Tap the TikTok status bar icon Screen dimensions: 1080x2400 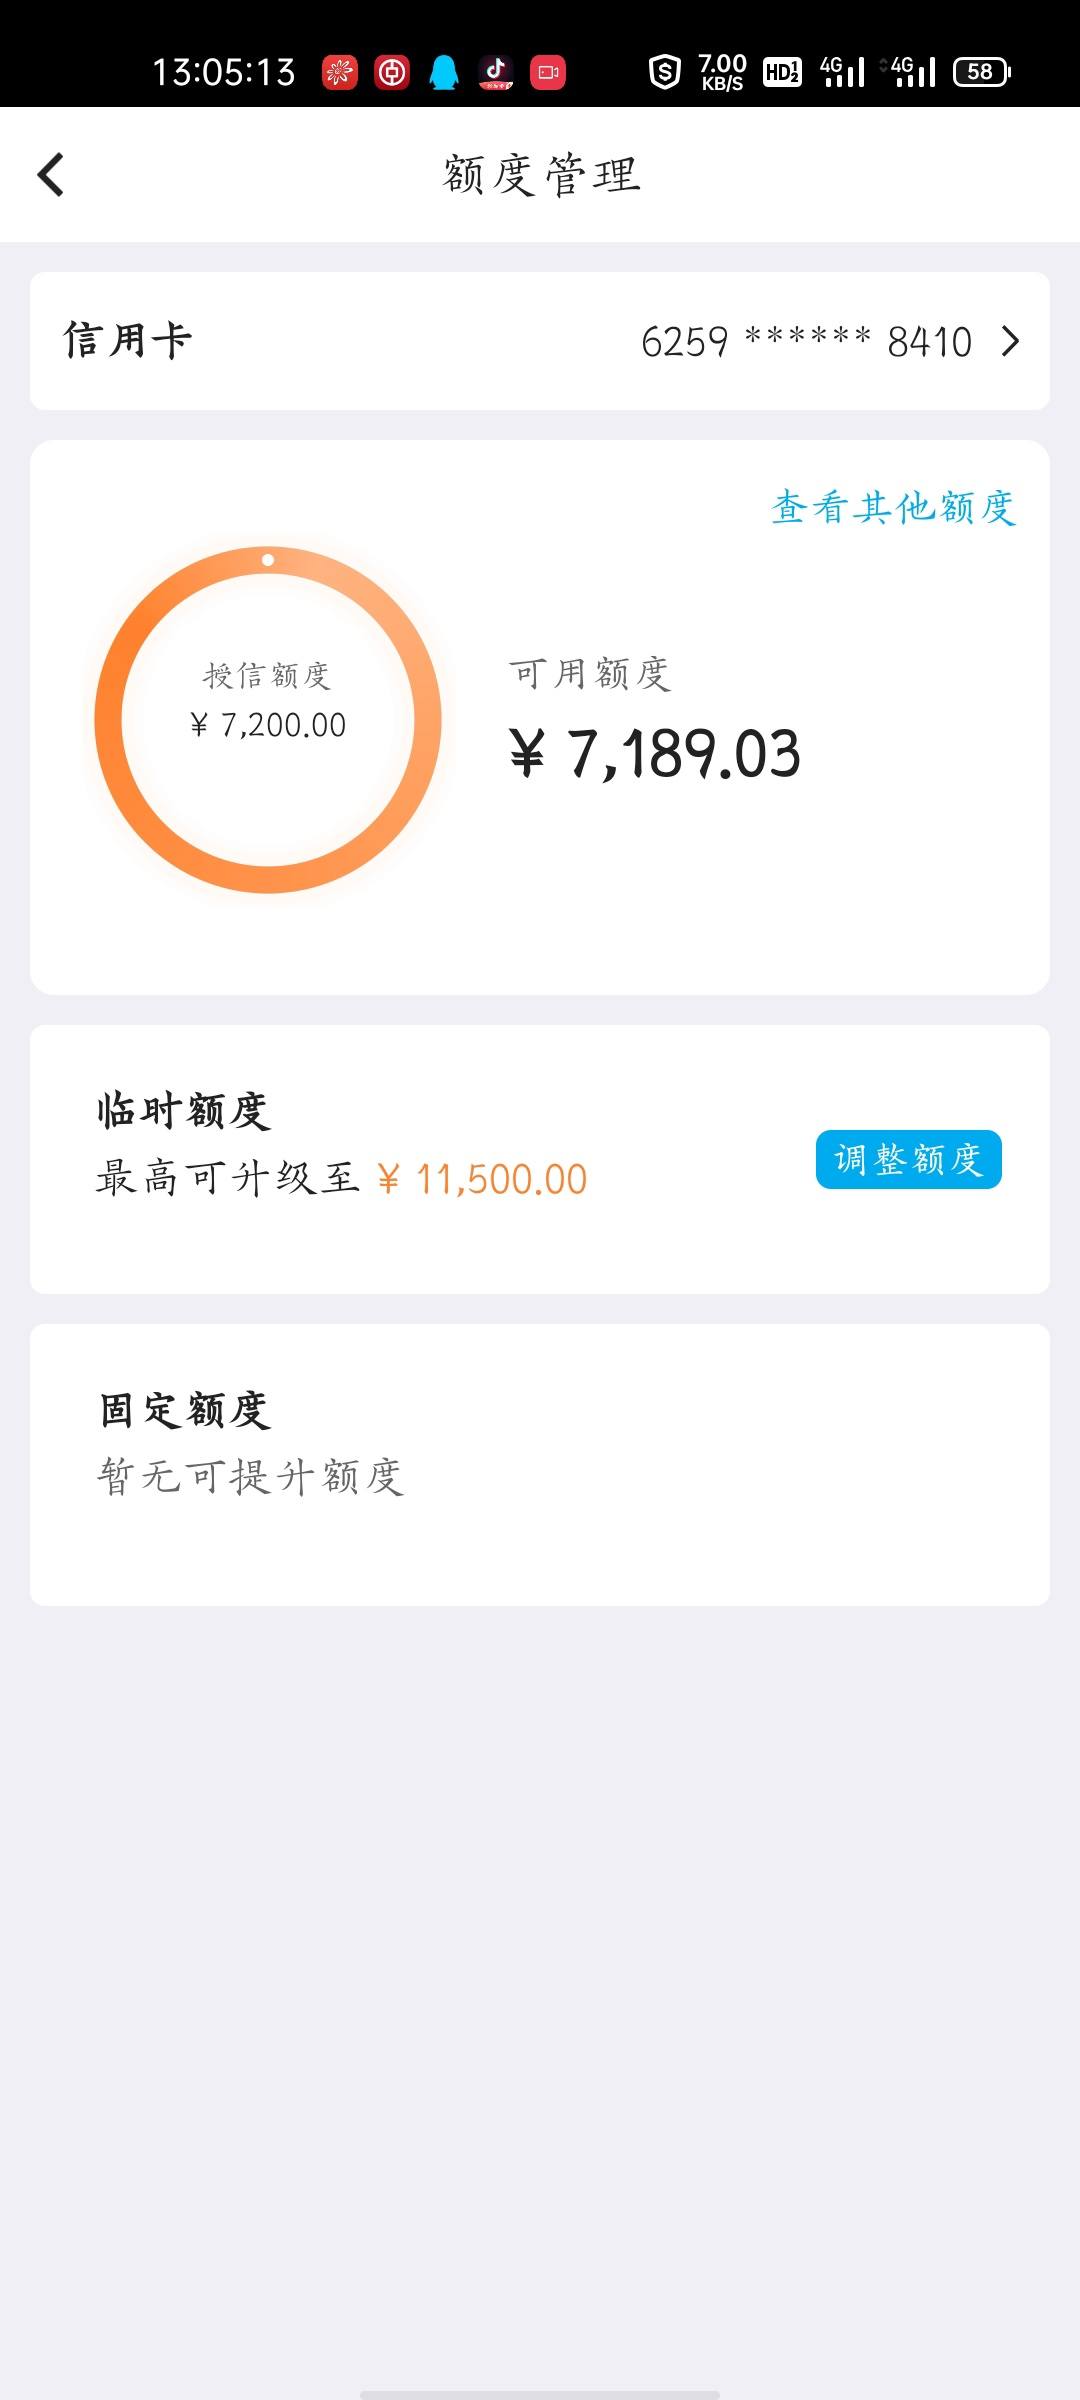tap(496, 72)
